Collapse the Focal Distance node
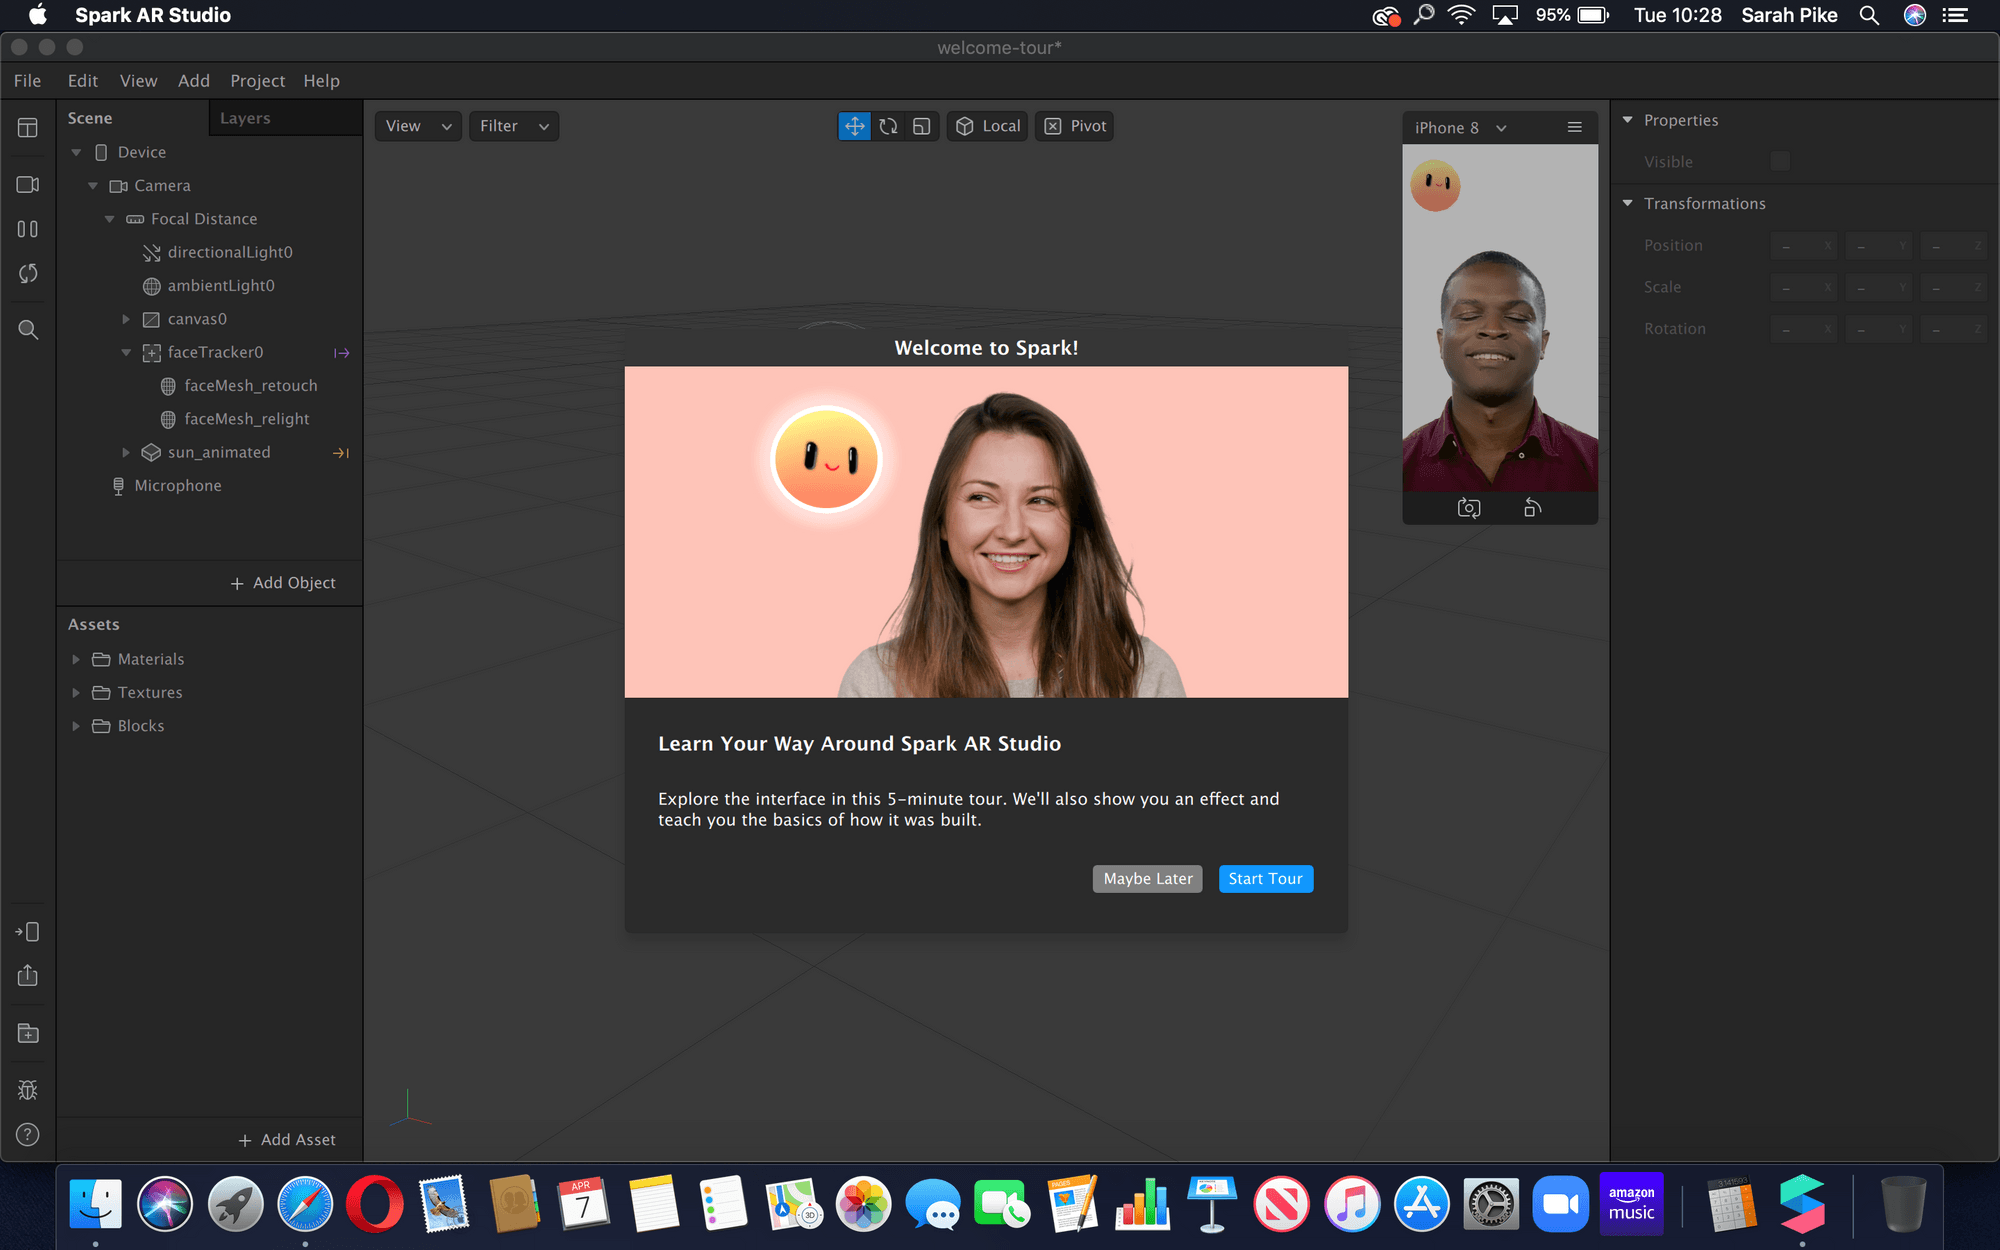2000x1250 pixels. click(110, 219)
